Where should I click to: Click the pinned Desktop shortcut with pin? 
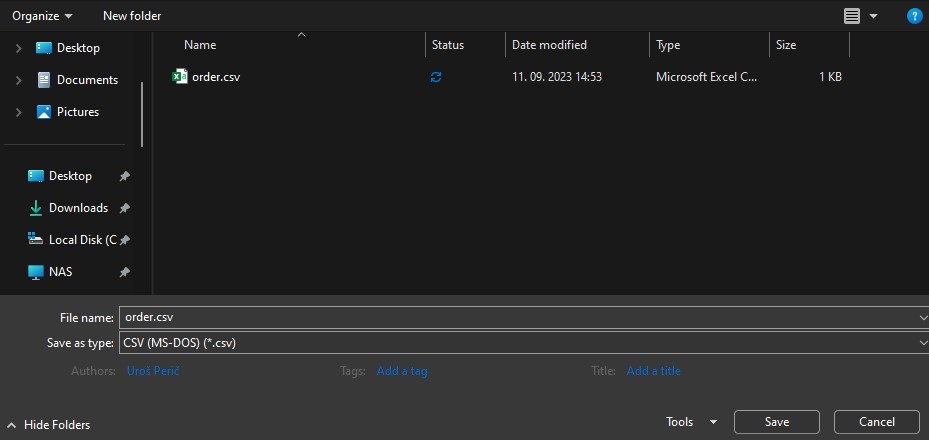(70, 176)
